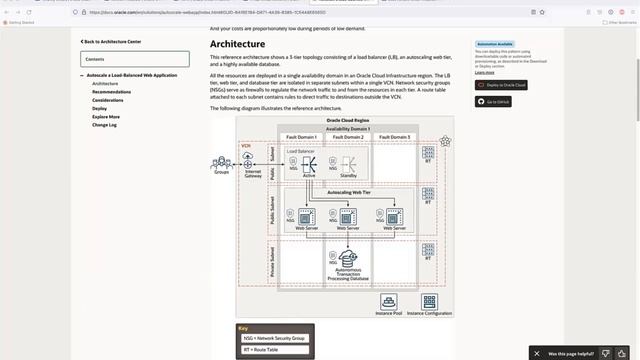The height and width of the screenshot is (360, 640).
Task: Click the Automation Available badge
Action: (x=495, y=44)
